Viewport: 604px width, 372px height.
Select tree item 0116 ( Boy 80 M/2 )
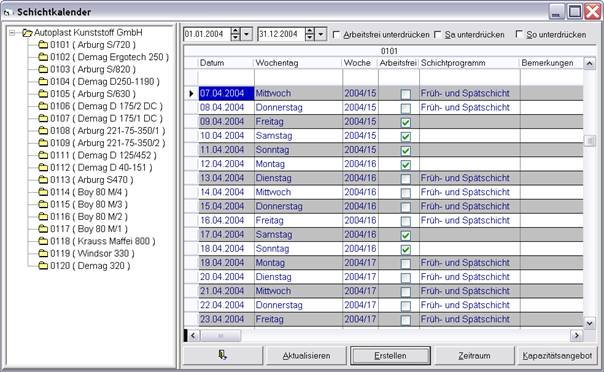[x=89, y=217]
